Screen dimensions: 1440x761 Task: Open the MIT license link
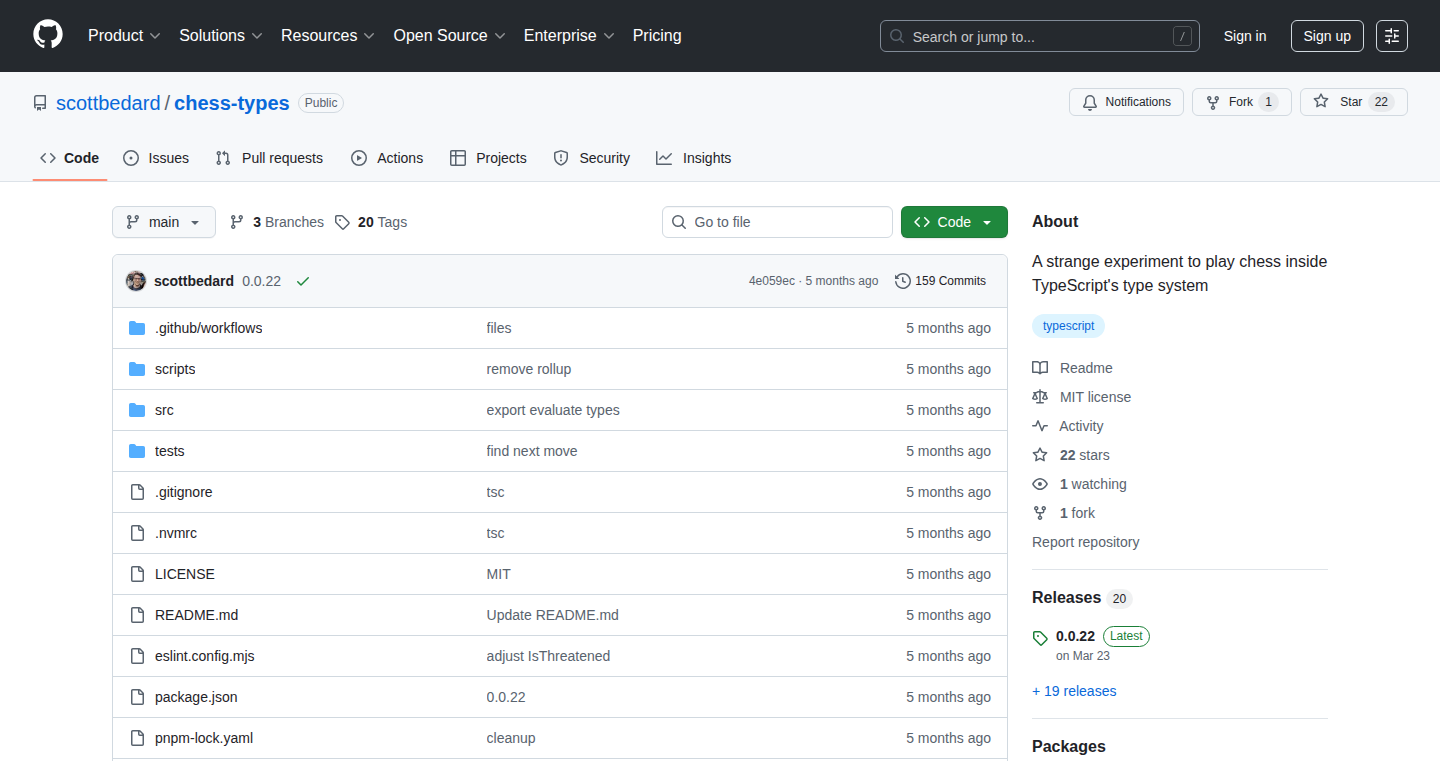1082,397
